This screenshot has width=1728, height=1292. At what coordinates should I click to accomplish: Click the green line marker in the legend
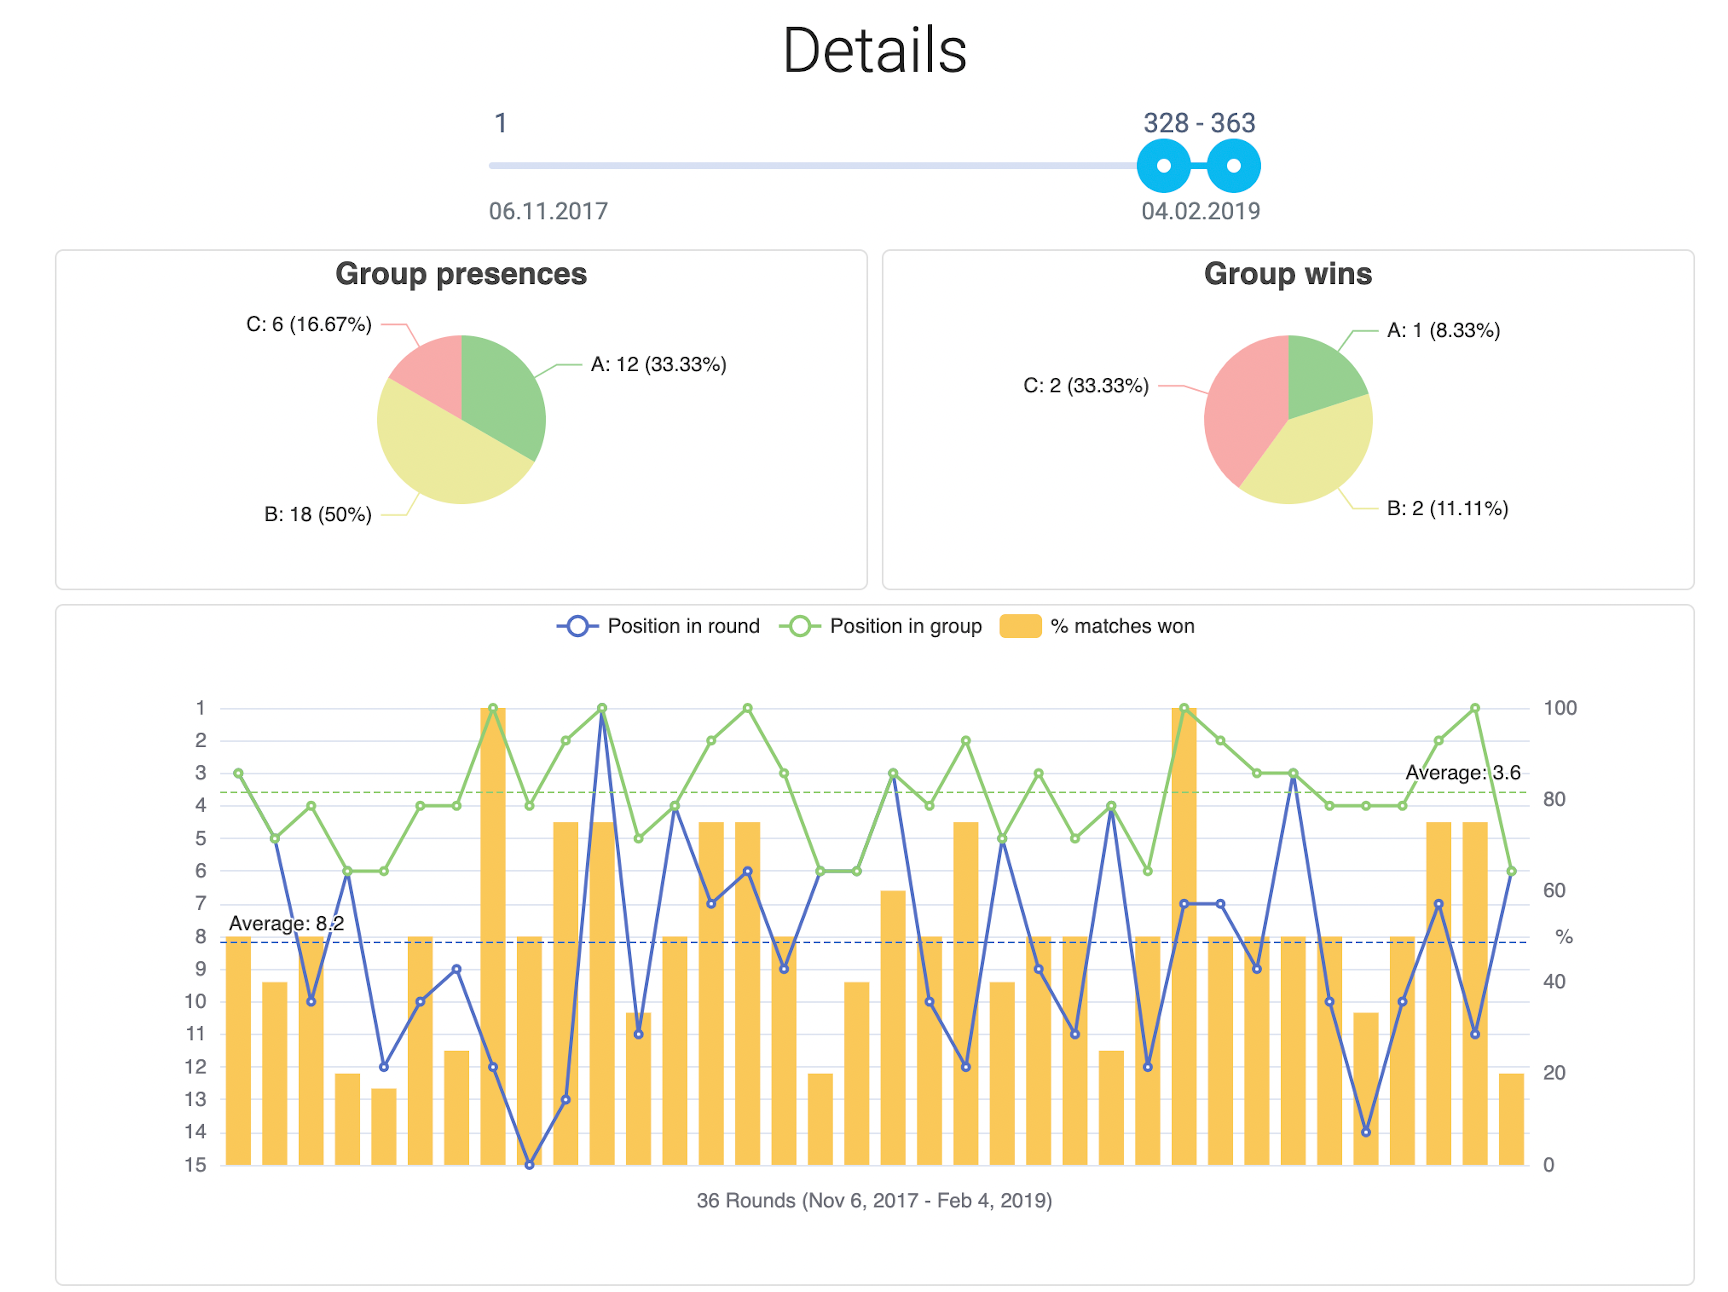click(799, 626)
